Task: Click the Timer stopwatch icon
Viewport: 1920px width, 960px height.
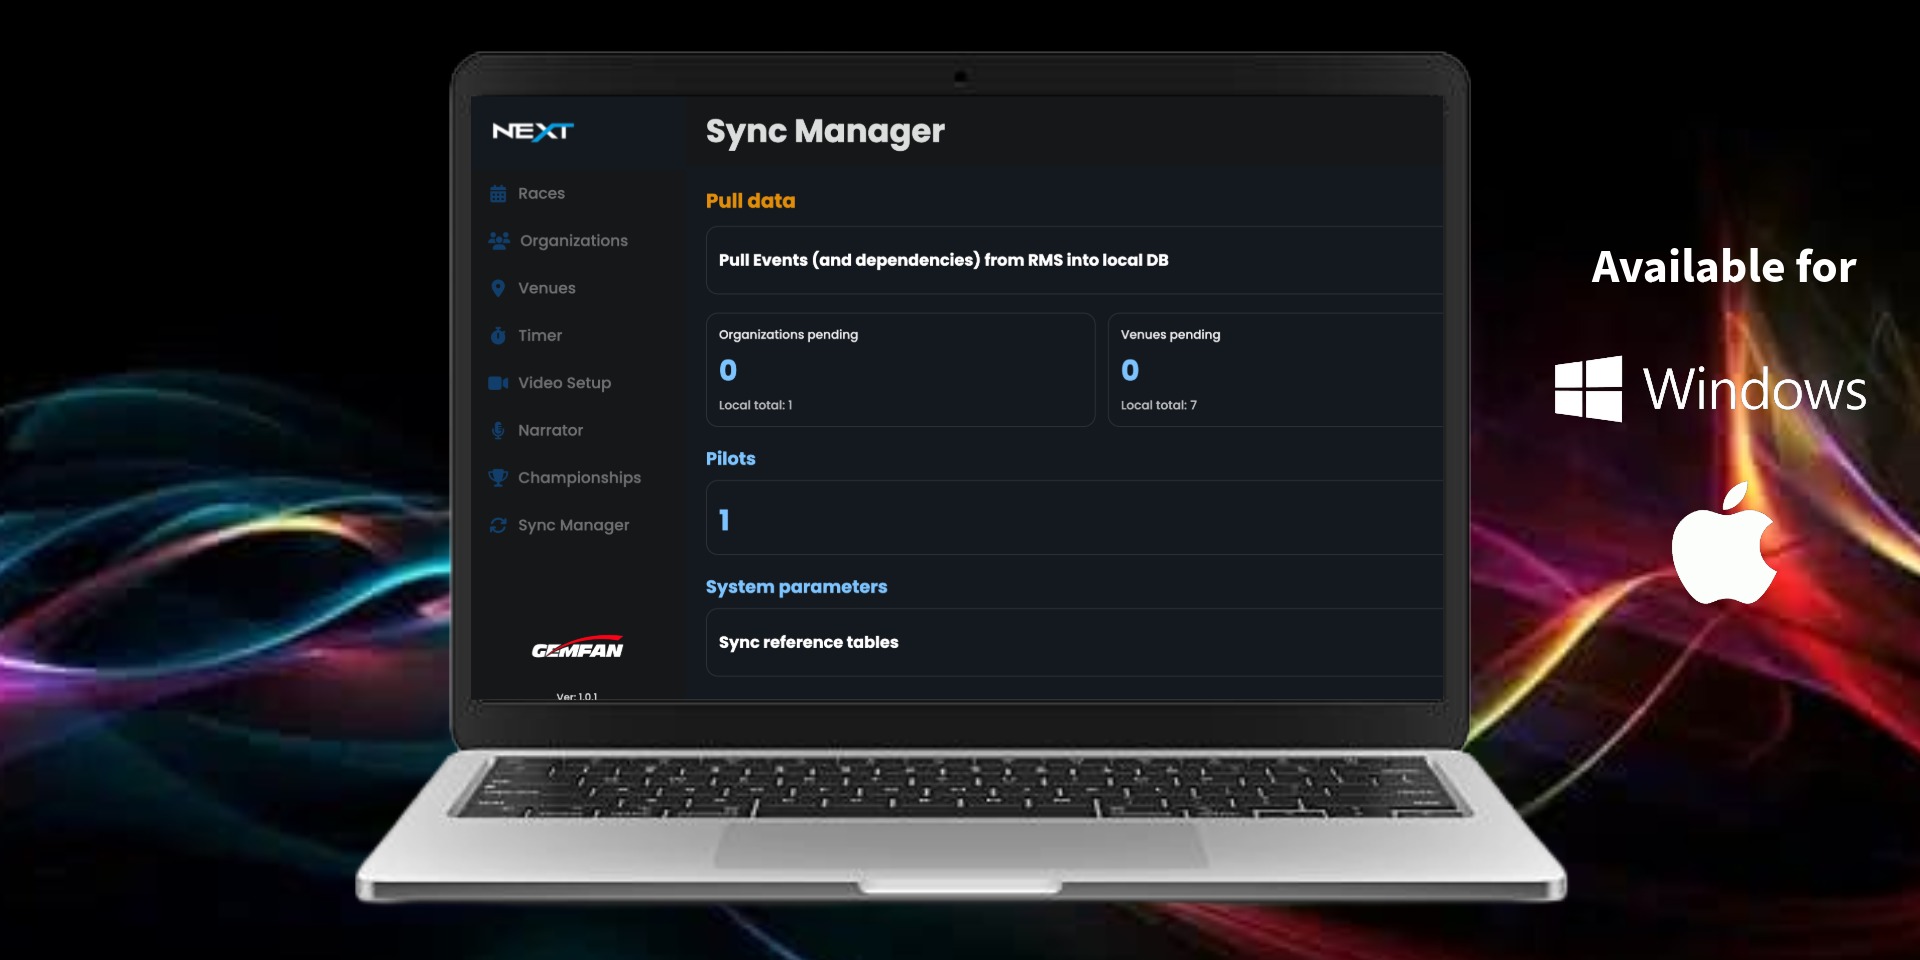Action: [499, 335]
